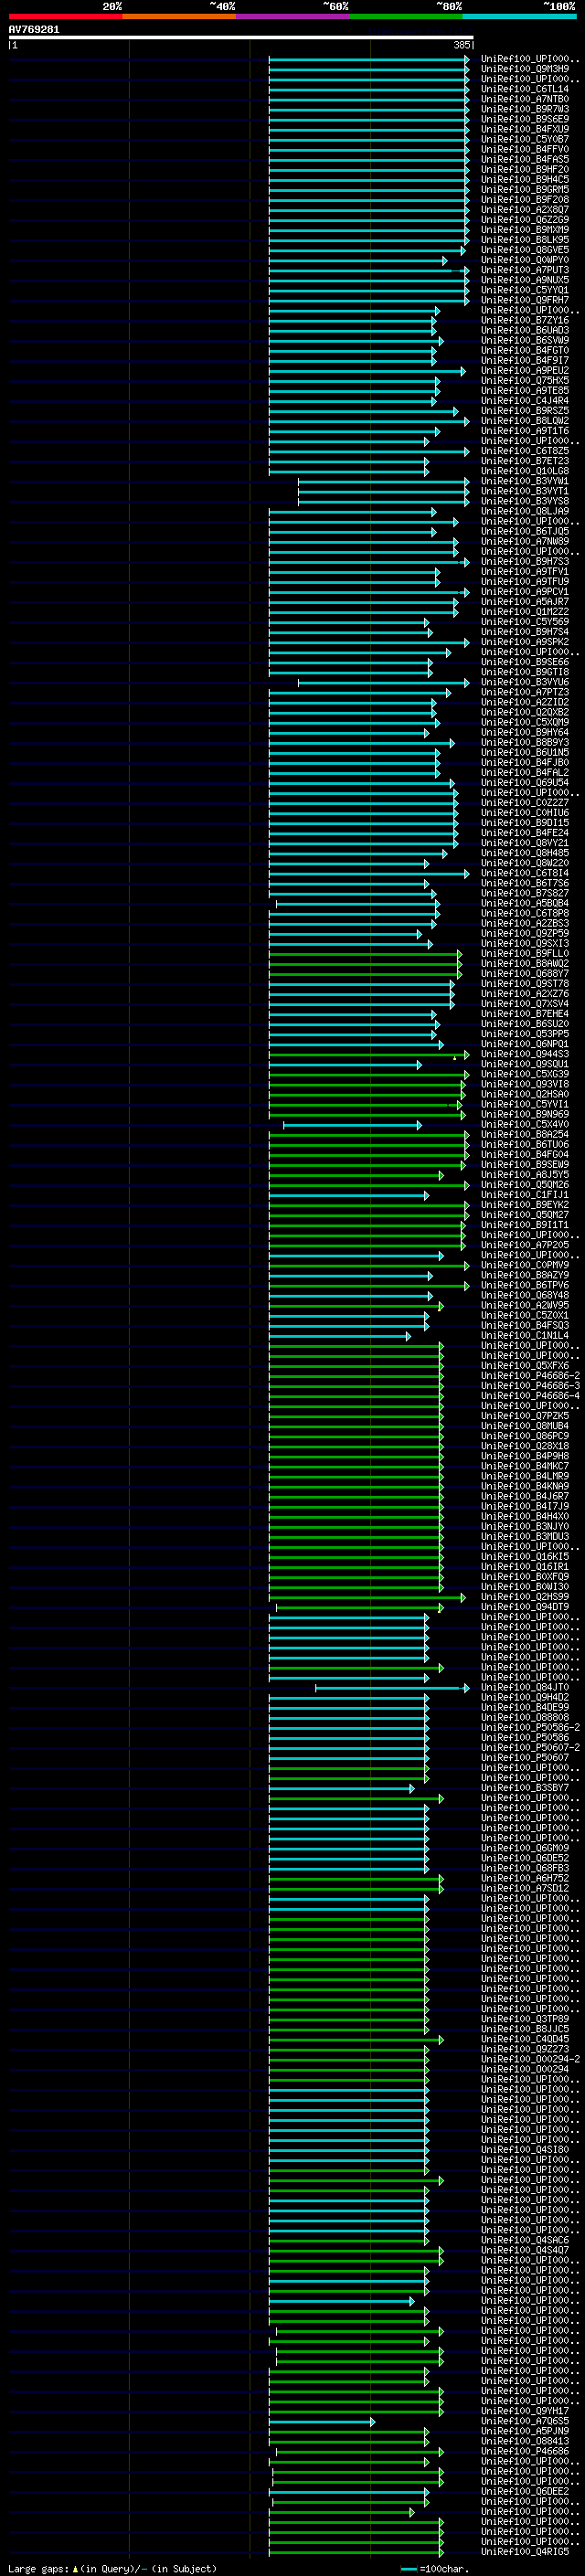Click the UniRef100_C6T8Z5 label
Screen dimensions: 585x2576
[x=525, y=451]
